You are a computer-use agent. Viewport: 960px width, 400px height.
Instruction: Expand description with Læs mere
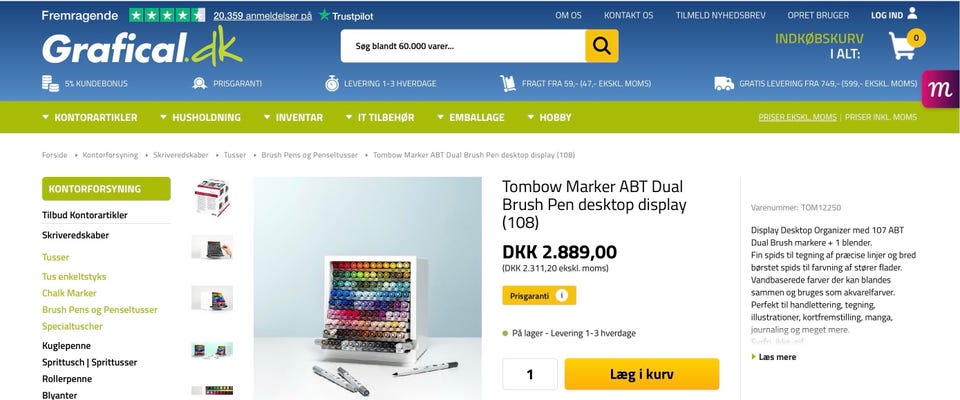[774, 357]
